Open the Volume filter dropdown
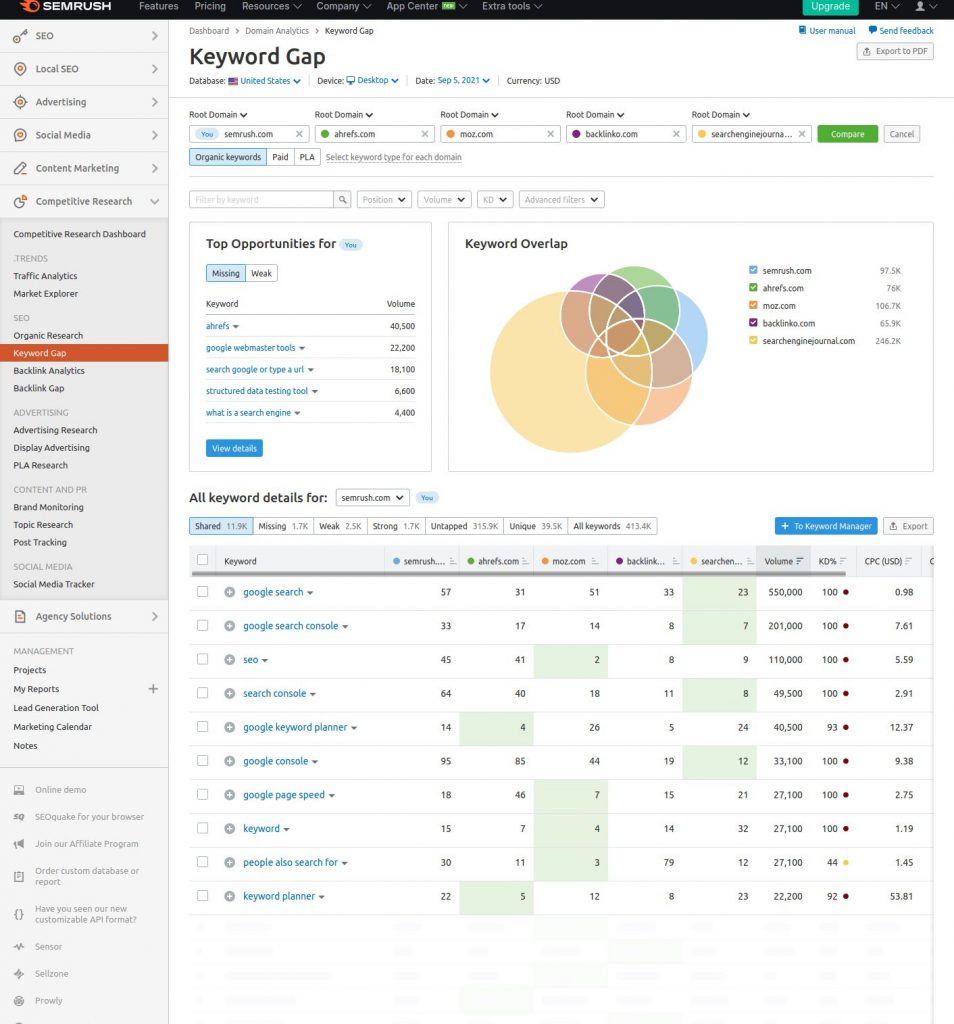 tap(444, 200)
